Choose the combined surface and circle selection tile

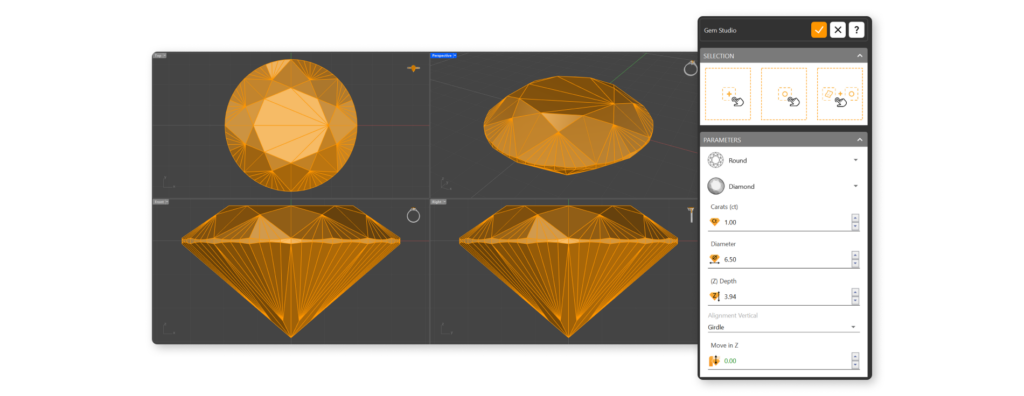point(840,94)
